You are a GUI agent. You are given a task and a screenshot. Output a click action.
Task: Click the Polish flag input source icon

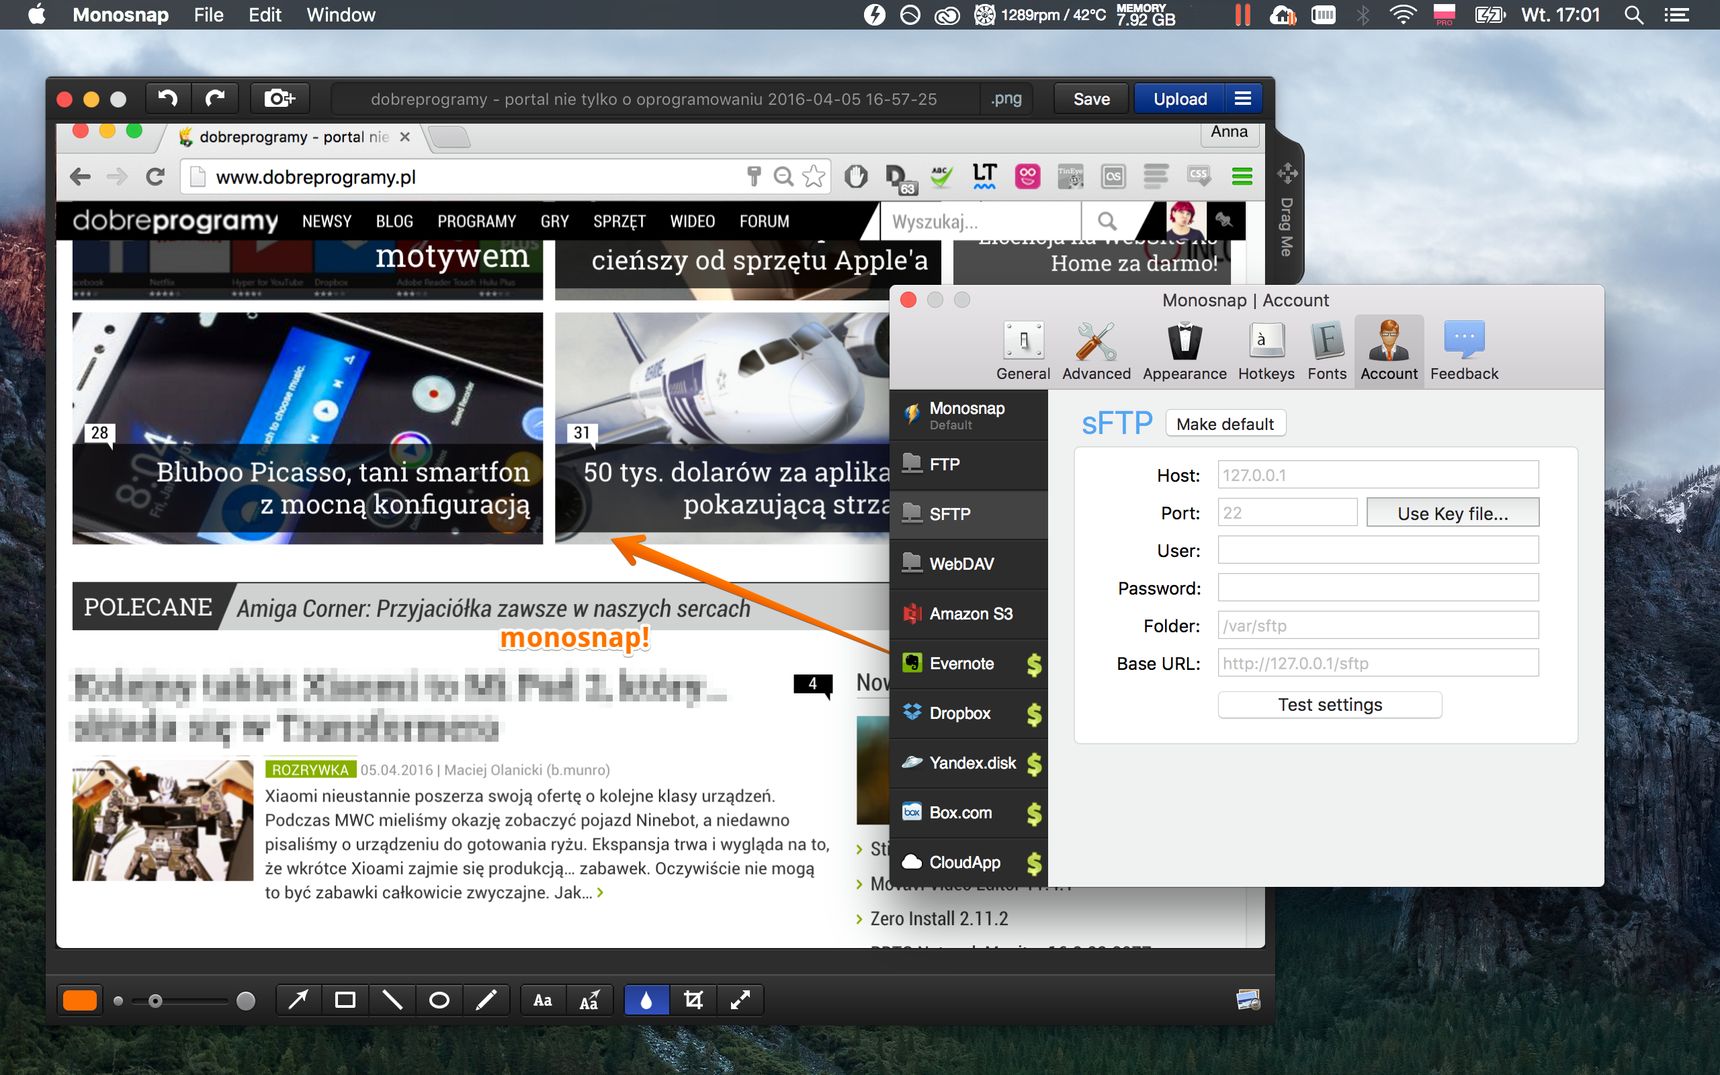[x=1444, y=15]
